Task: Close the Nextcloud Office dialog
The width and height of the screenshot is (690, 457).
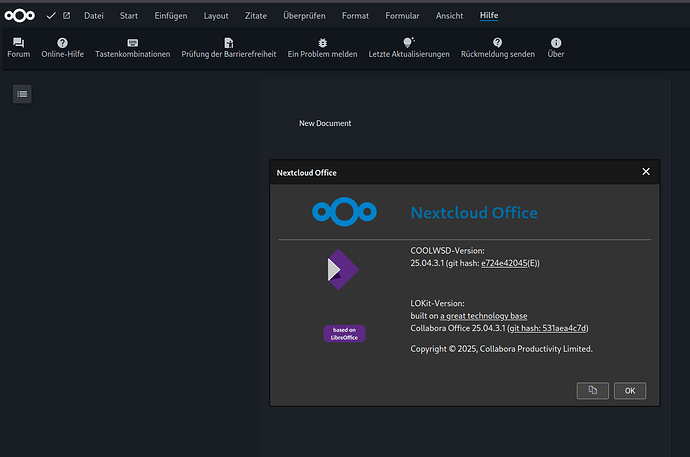Action: [646, 172]
